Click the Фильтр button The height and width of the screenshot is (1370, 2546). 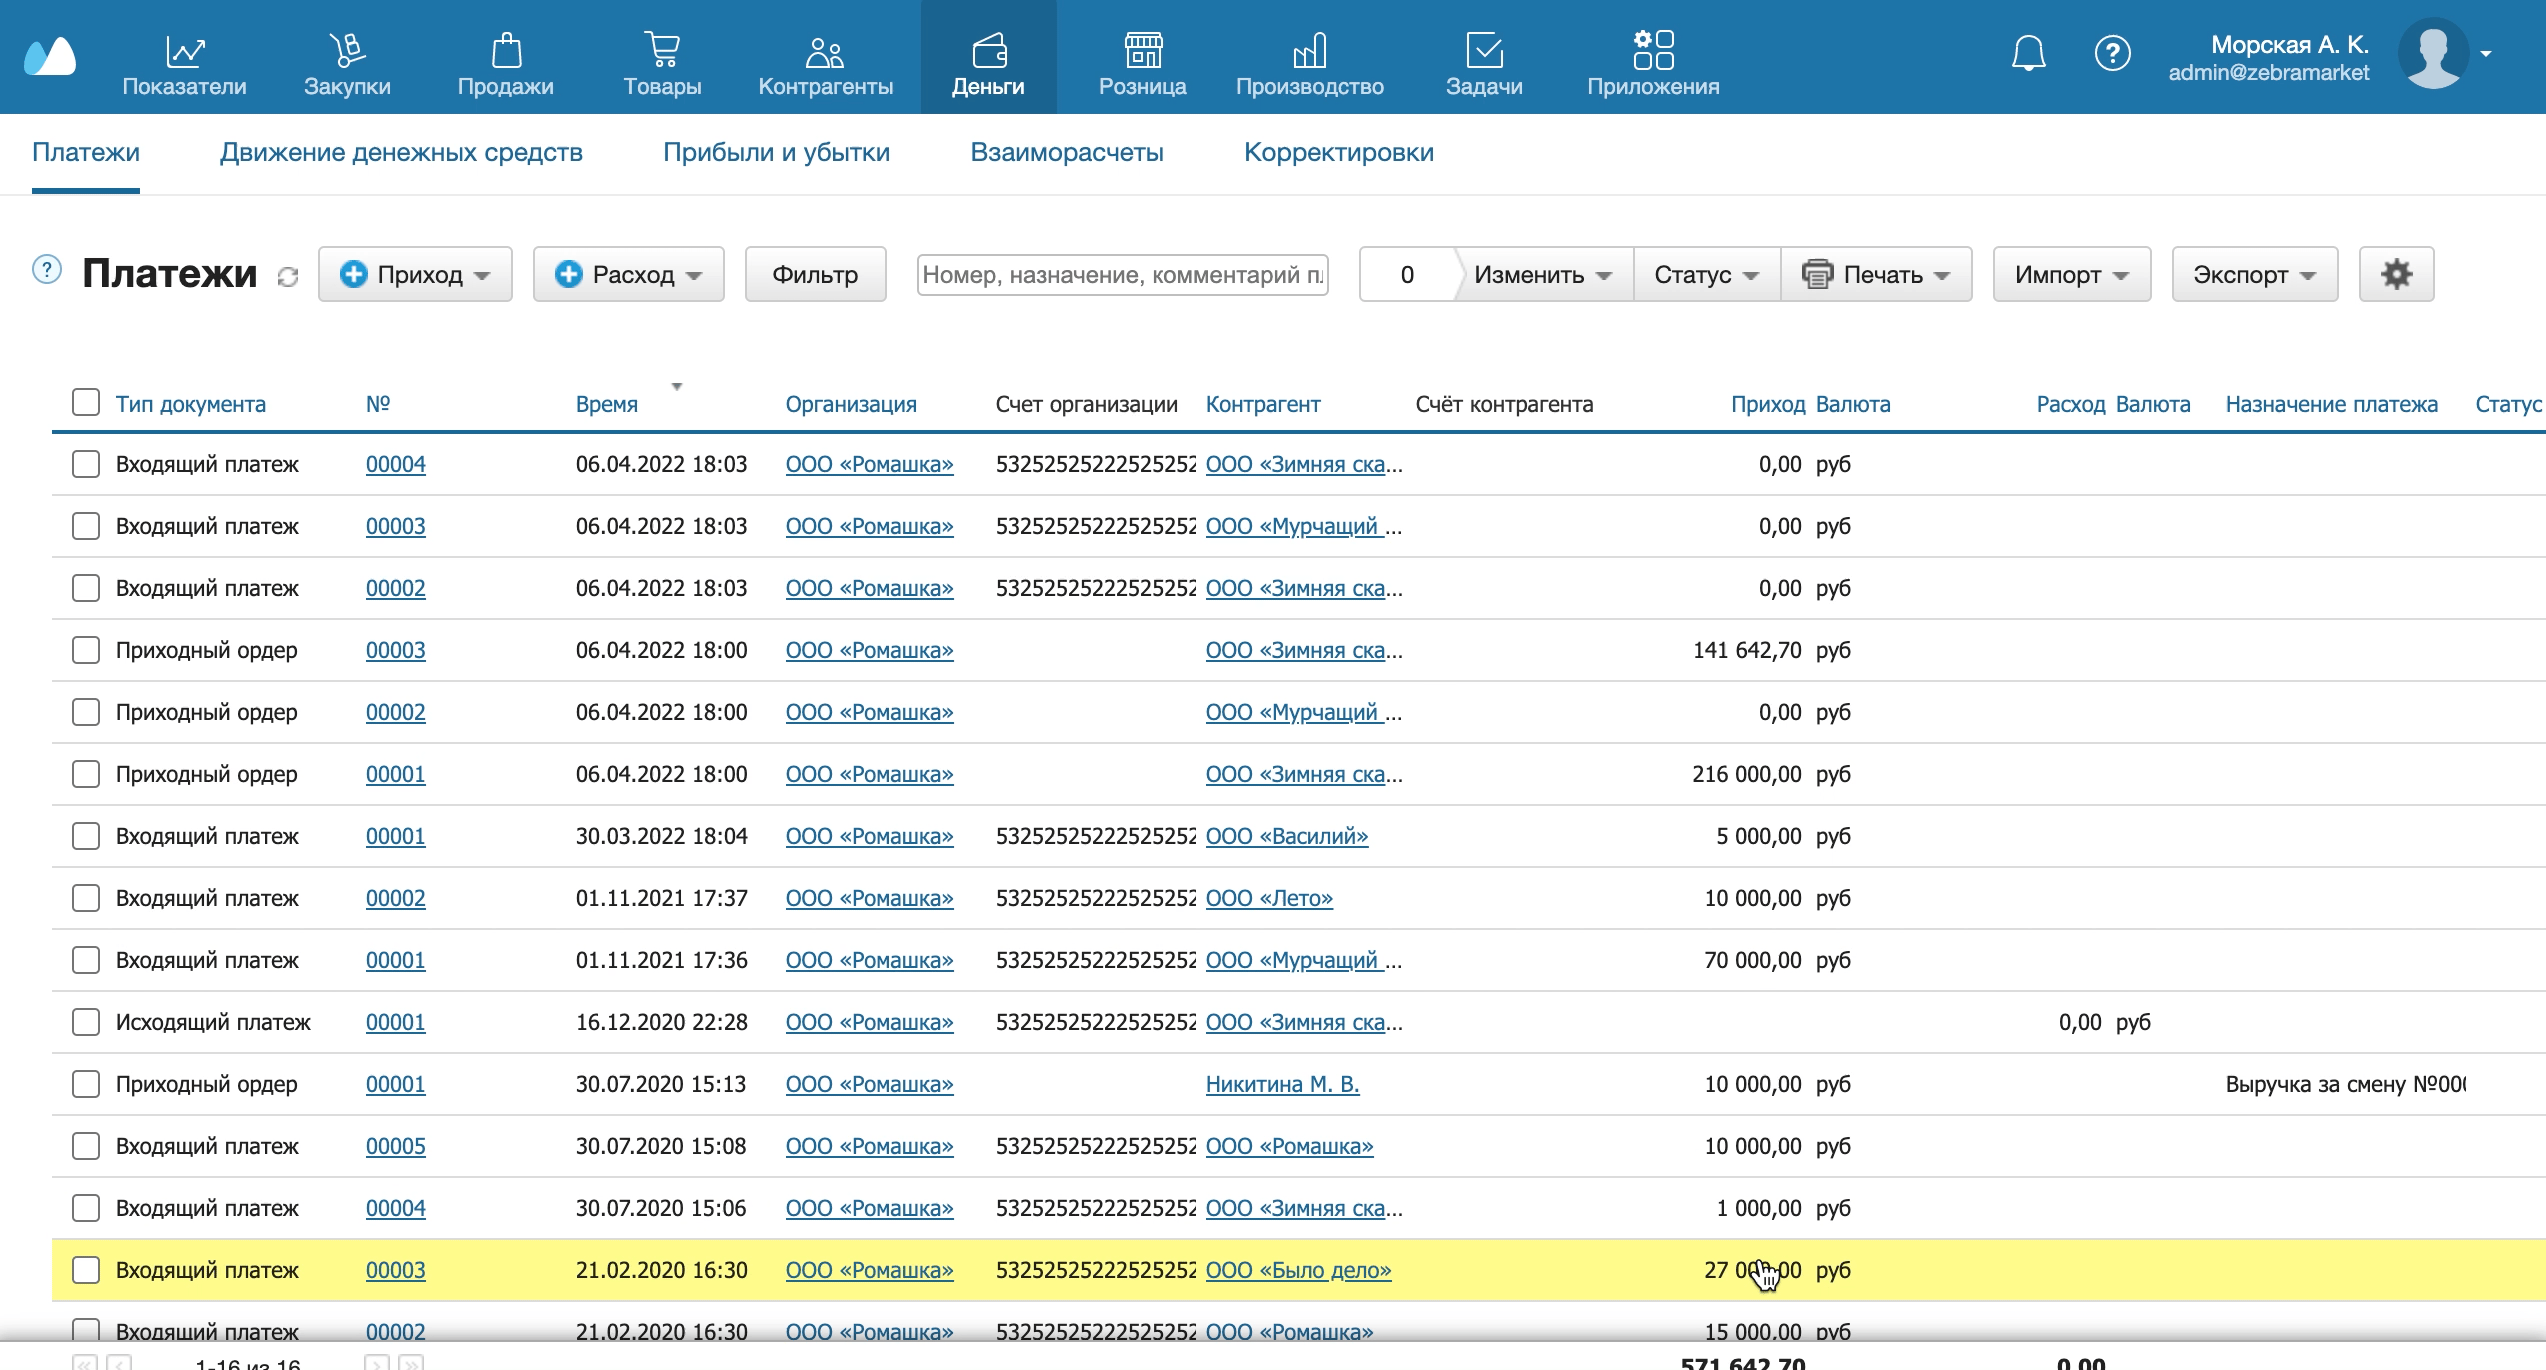click(x=815, y=274)
